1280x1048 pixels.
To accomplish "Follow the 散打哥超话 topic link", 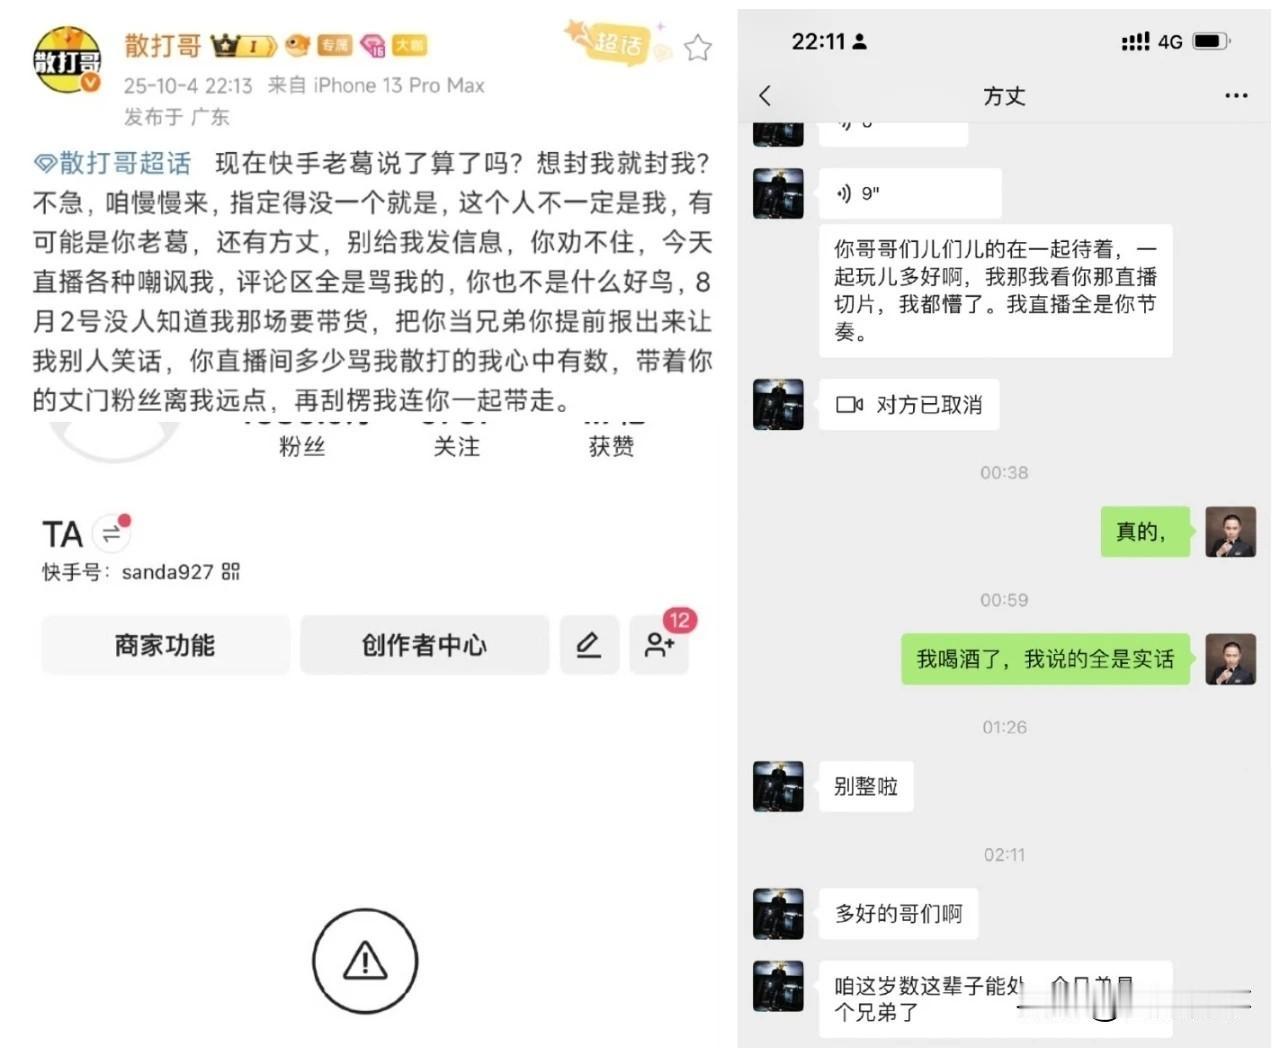I will pyautogui.click(x=113, y=163).
